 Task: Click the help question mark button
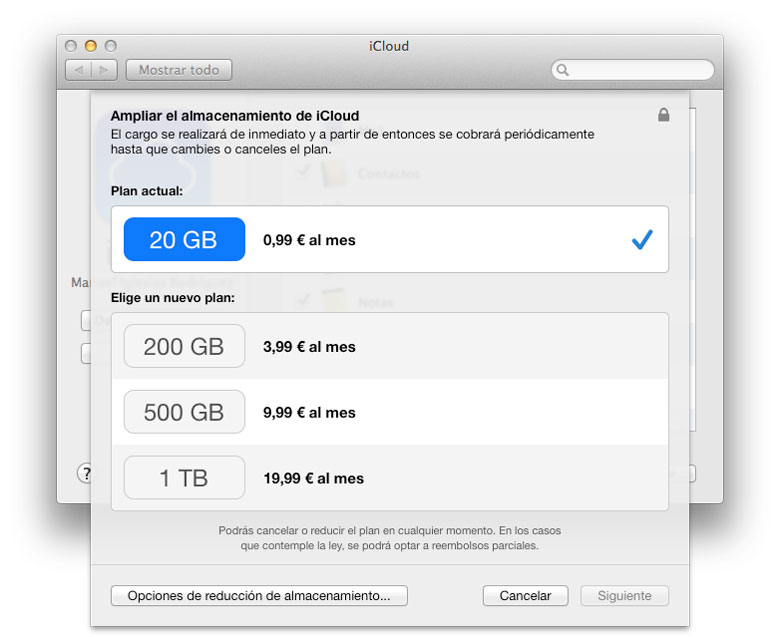(85, 473)
